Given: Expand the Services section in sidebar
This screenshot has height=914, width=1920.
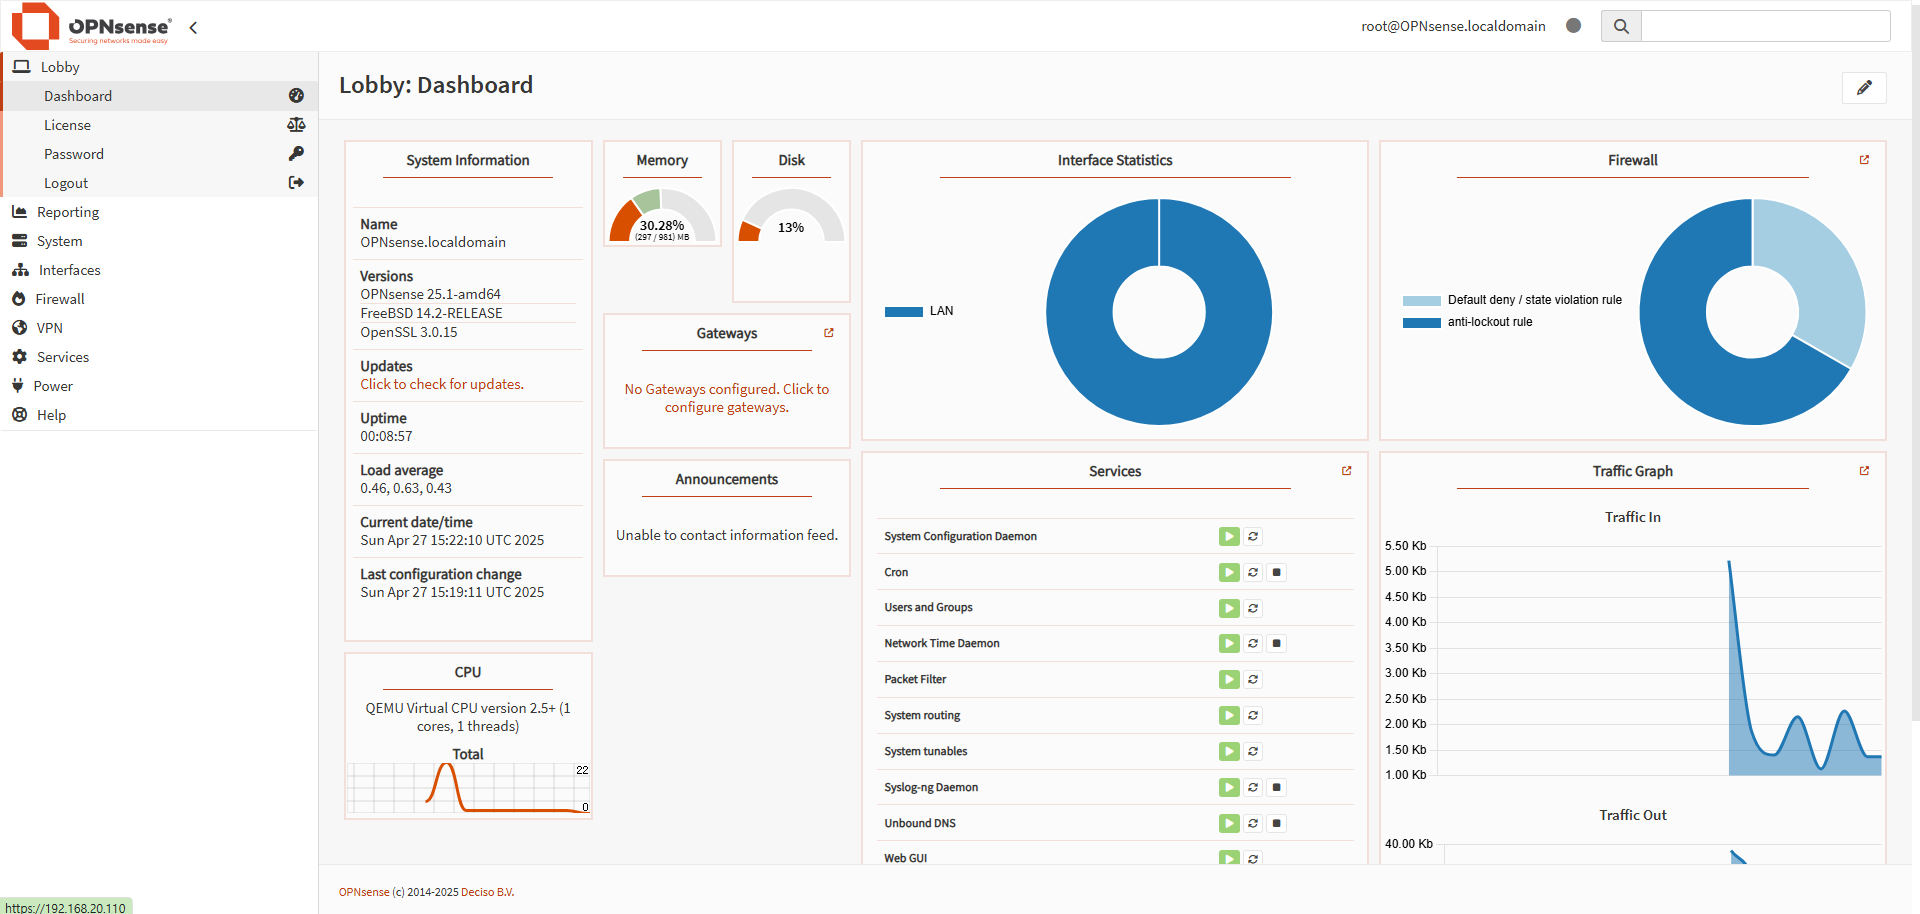Looking at the screenshot, I should (x=160, y=357).
